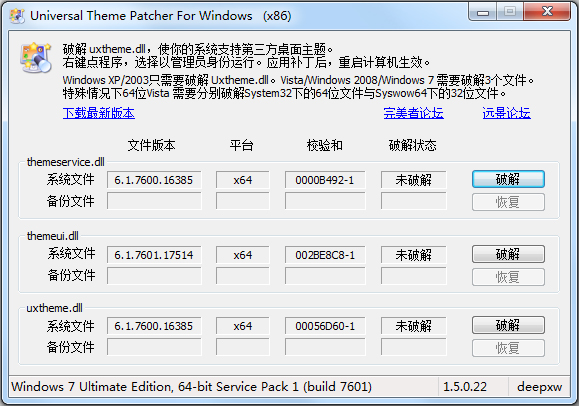Click empty backup checksum field for themeservice.dll

325,201
